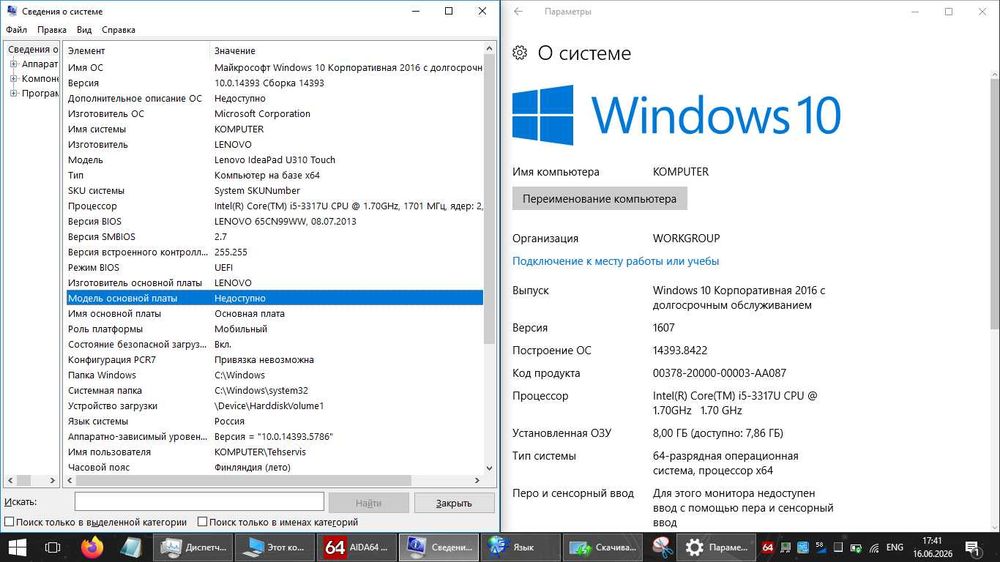
Task: Enable Поиск только в выделенной категории checkbox
Action: pos(9,522)
